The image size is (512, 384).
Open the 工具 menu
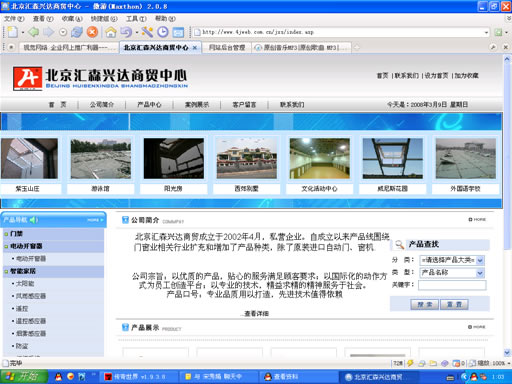[136, 19]
